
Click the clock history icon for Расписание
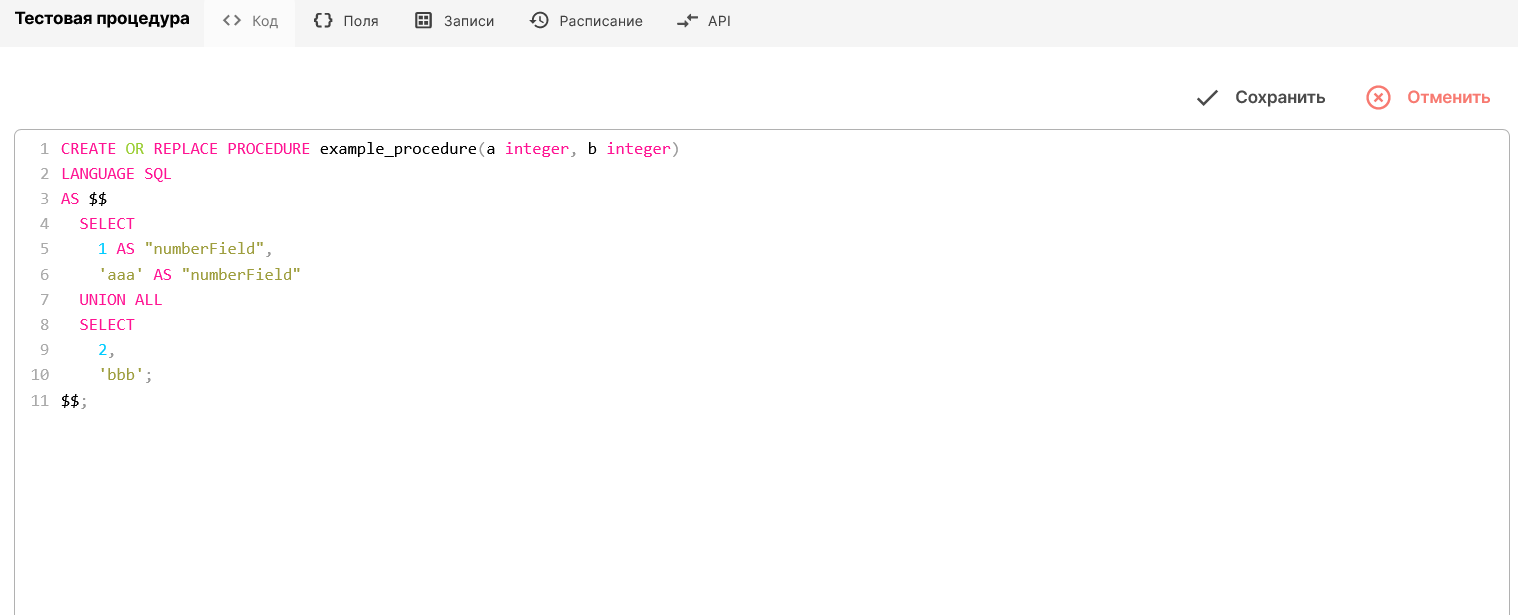pos(539,21)
